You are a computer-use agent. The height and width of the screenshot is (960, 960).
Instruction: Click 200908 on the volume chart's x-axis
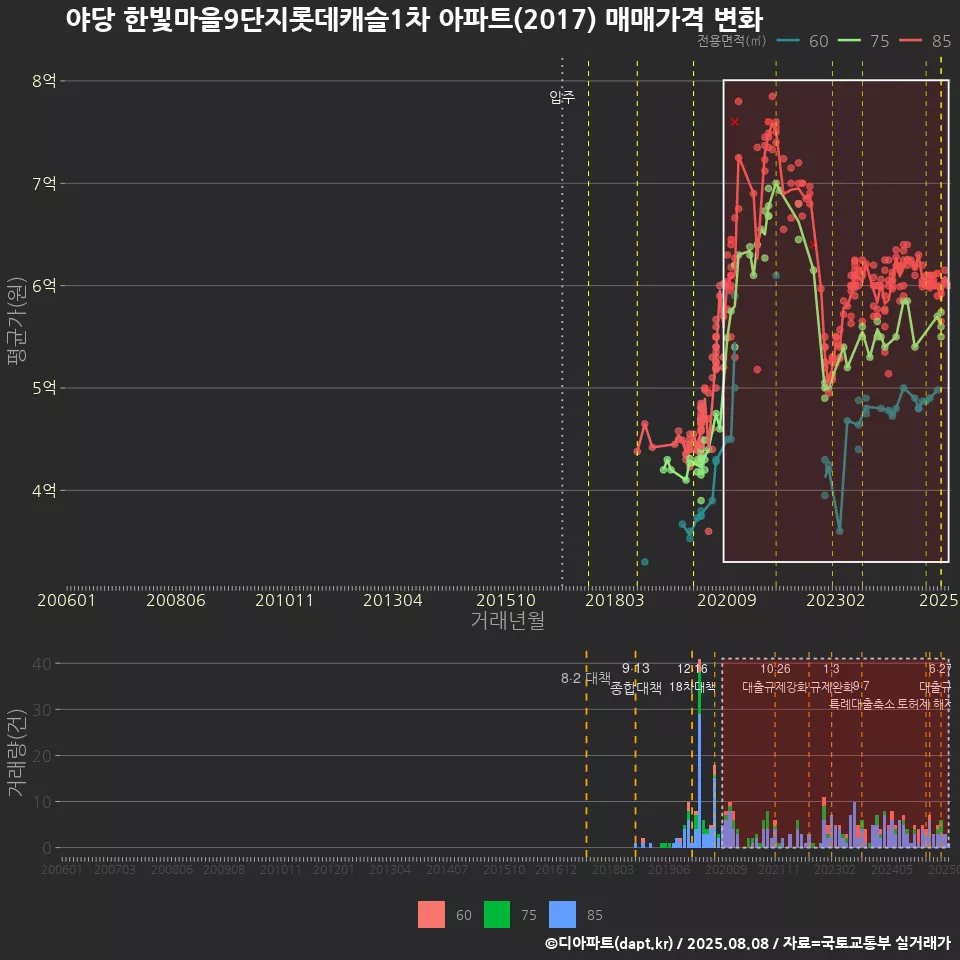click(x=224, y=869)
